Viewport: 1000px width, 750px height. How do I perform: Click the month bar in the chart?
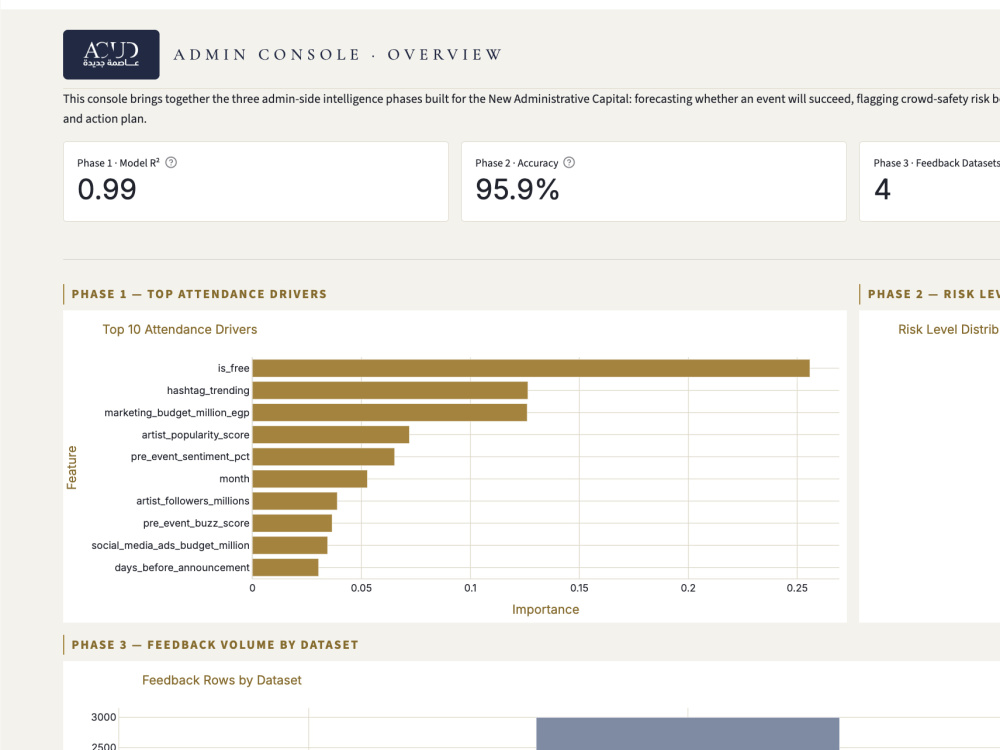click(x=310, y=479)
